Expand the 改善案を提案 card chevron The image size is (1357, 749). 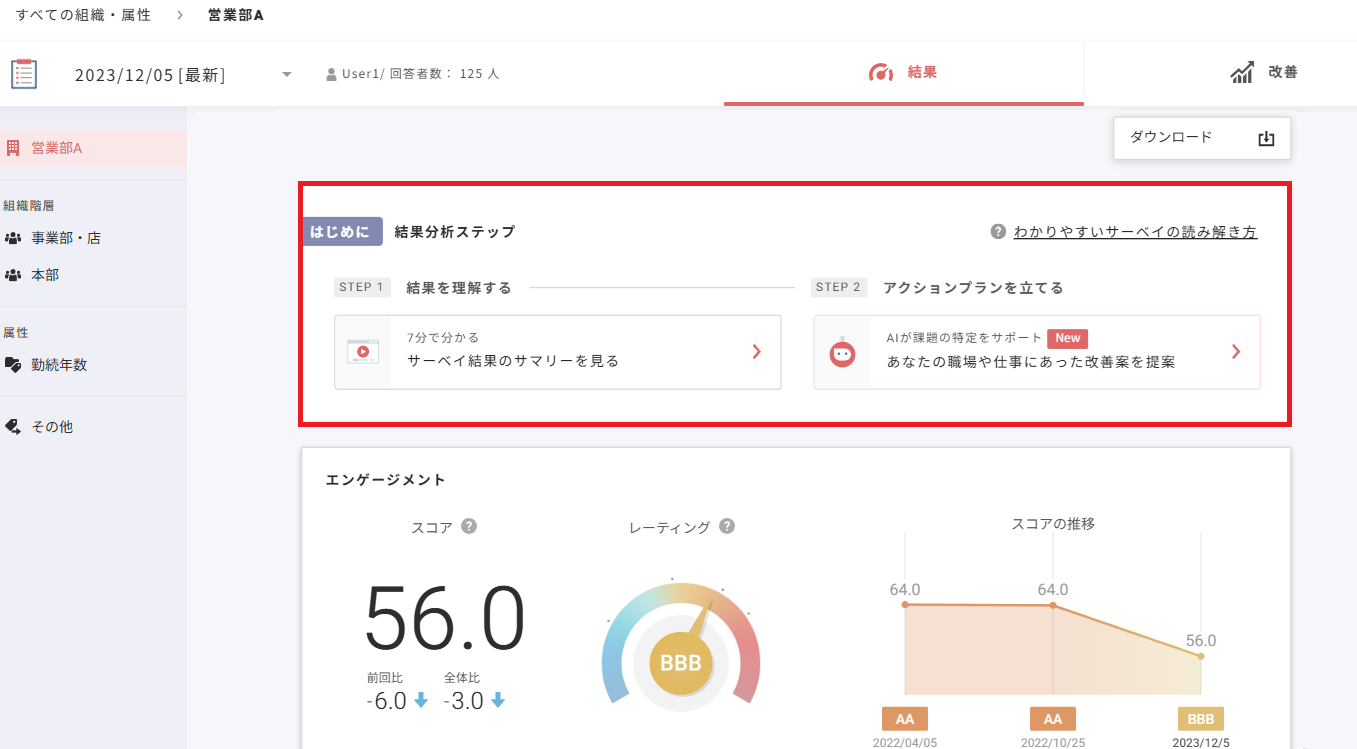pos(1236,352)
